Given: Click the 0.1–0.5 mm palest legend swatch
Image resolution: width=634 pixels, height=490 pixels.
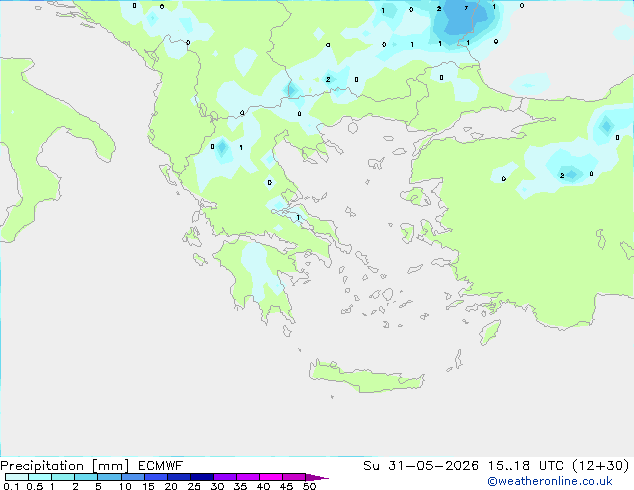Looking at the screenshot, I should (17, 477).
